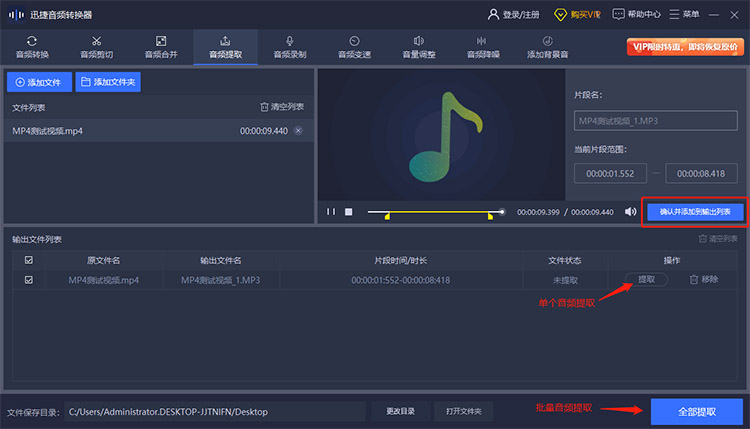This screenshot has width=750, height=429.
Task: Click the 迅捷音频转换器 app logo icon
Action: coord(16,15)
